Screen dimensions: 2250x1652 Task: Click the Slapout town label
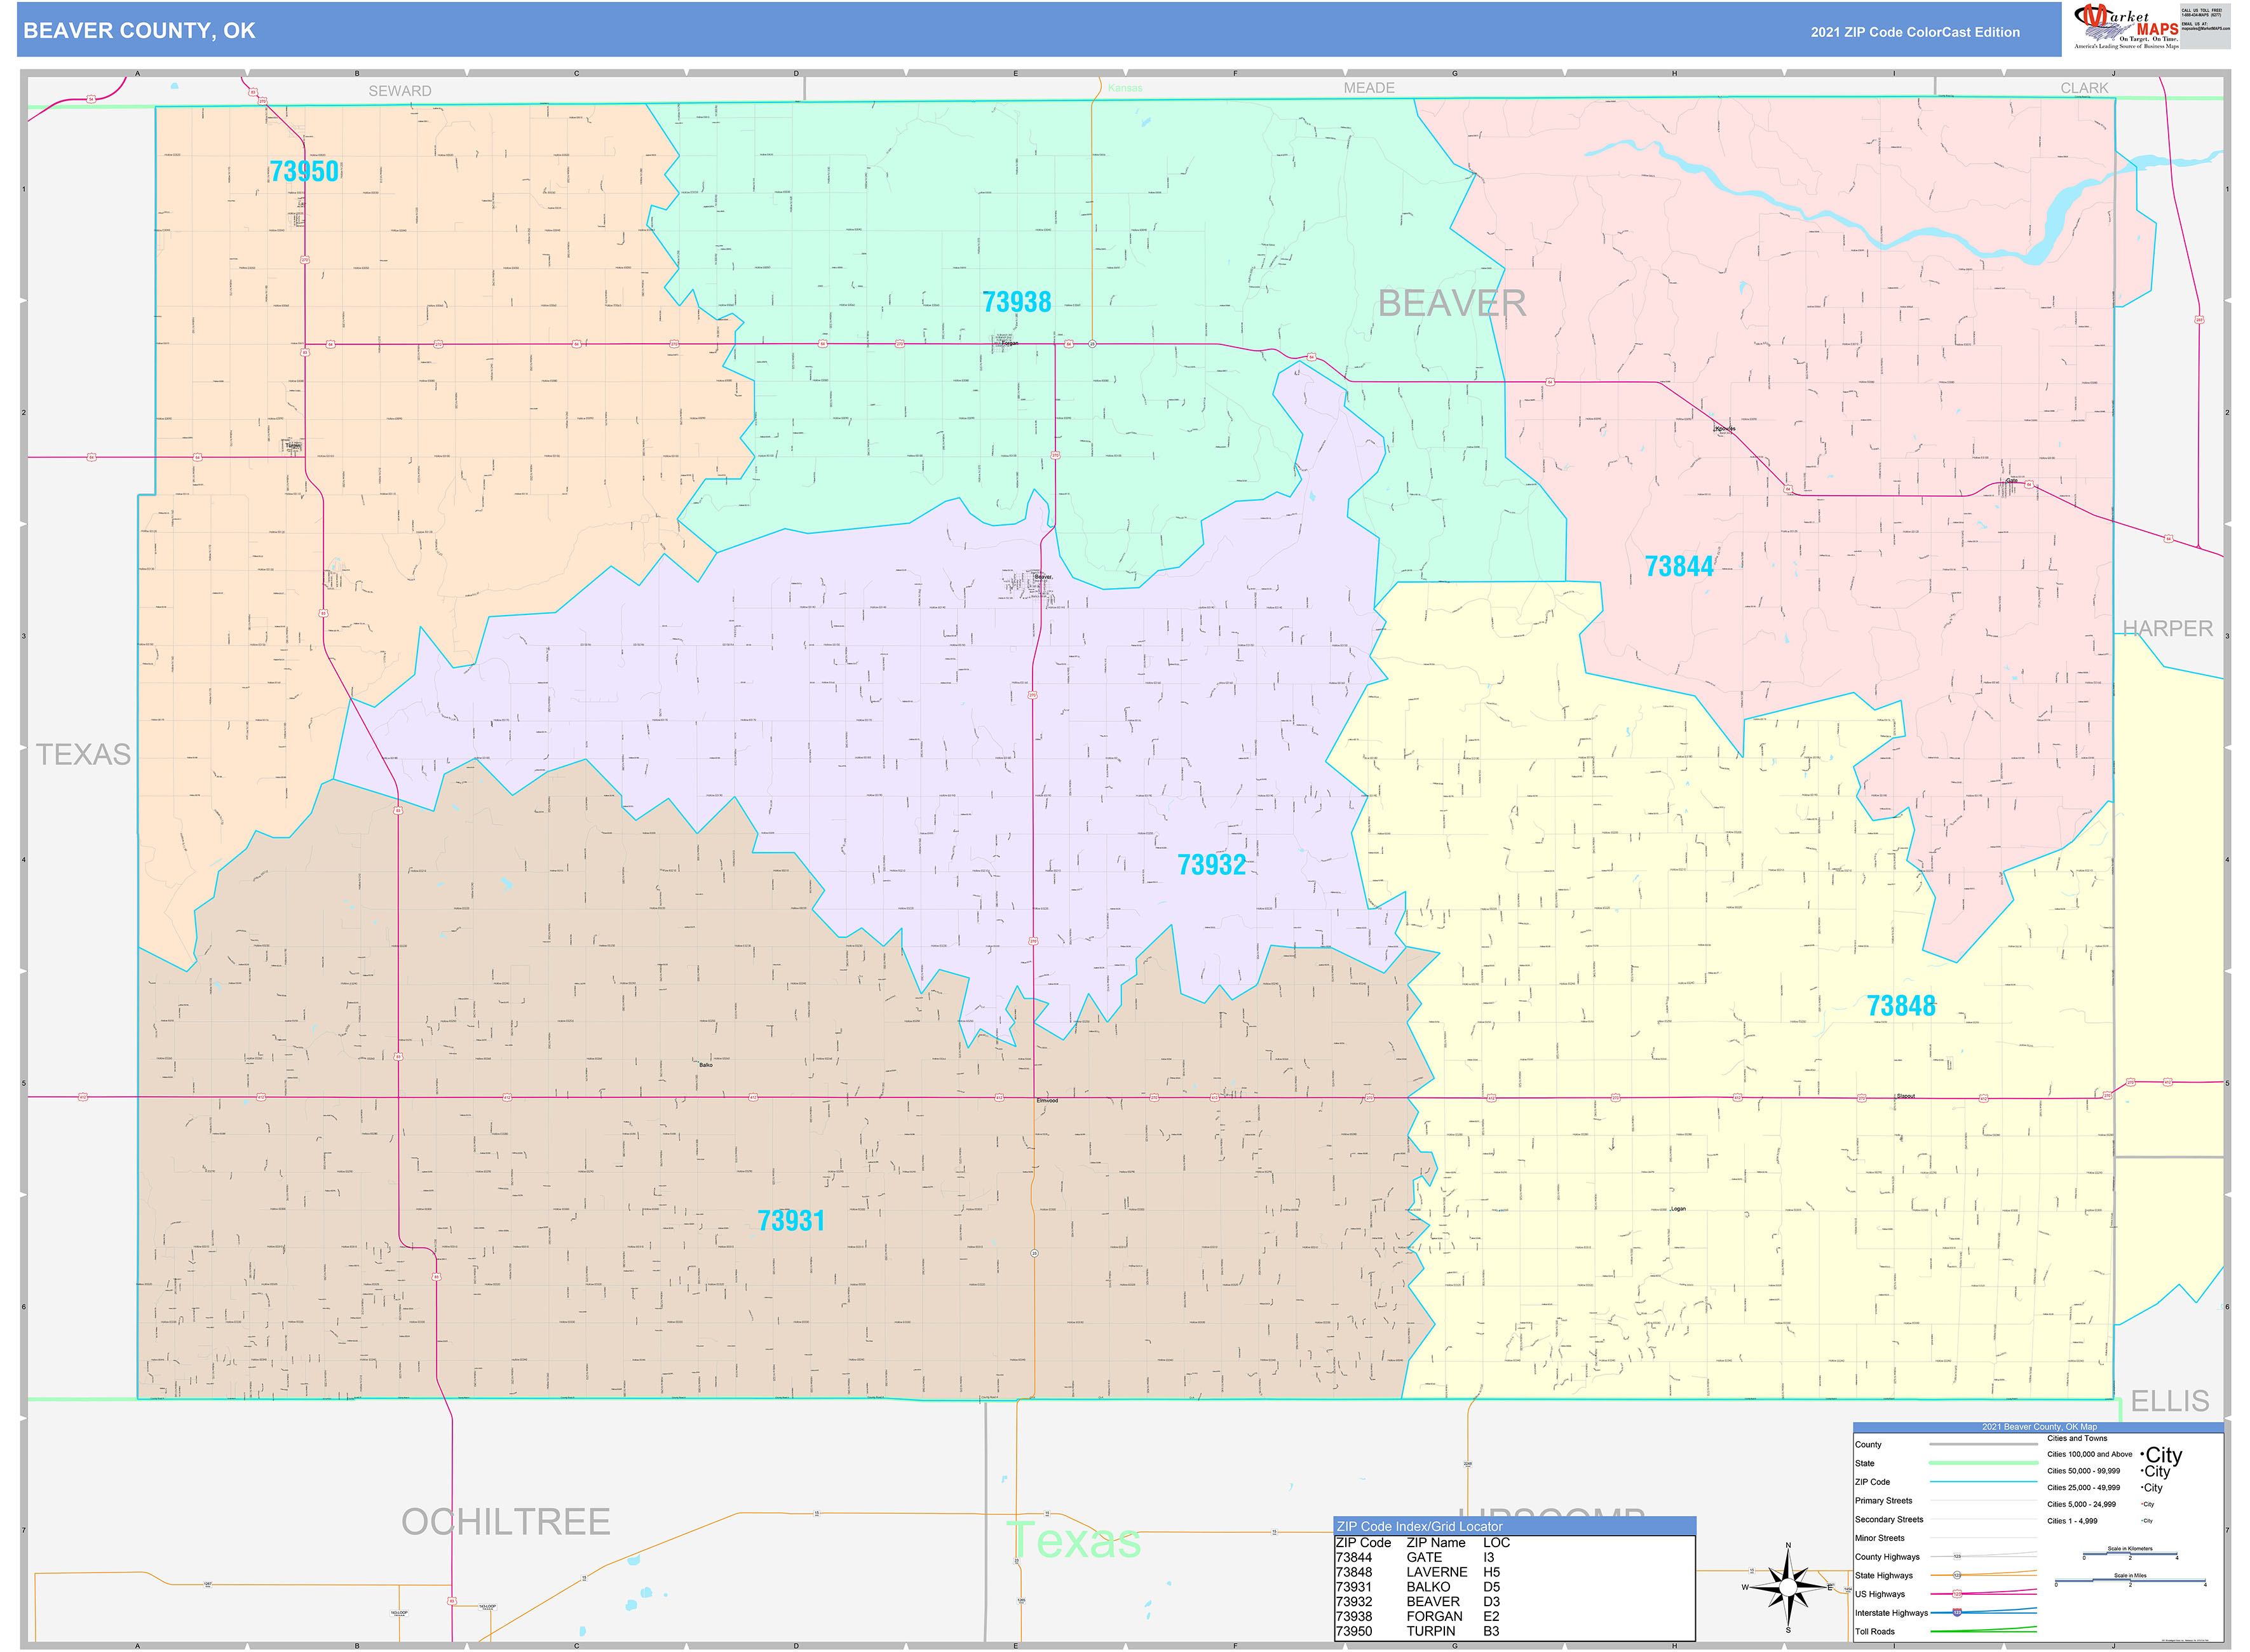(x=1906, y=1096)
